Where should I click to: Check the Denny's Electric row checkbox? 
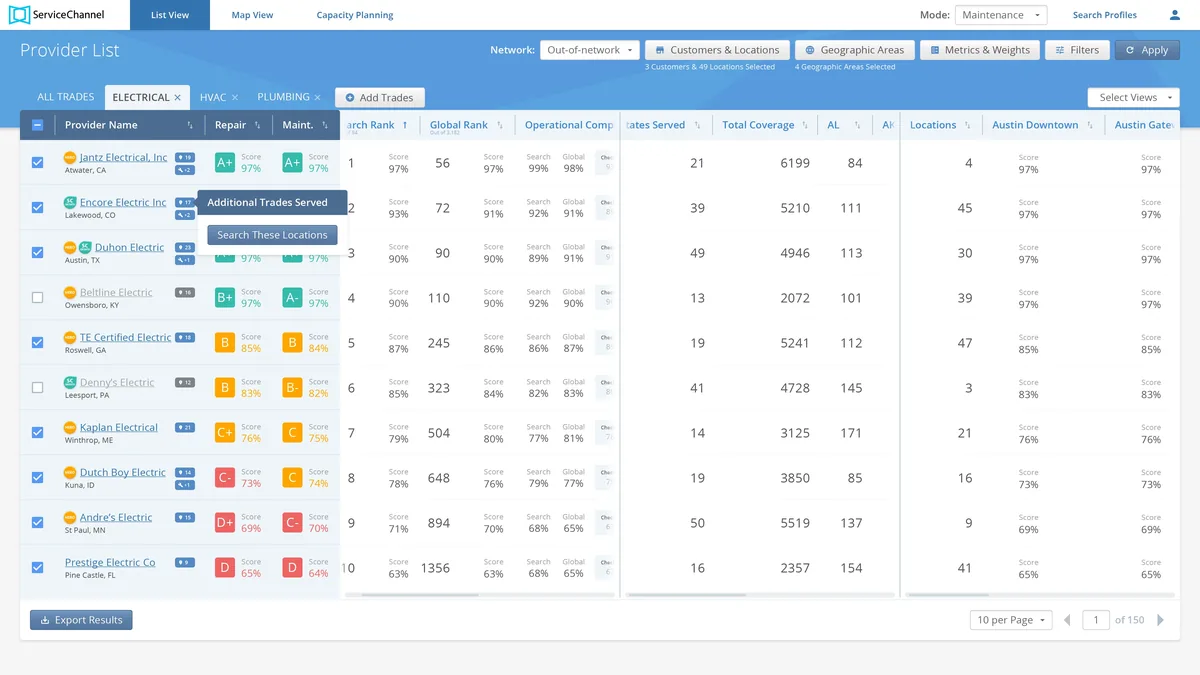(x=38, y=387)
